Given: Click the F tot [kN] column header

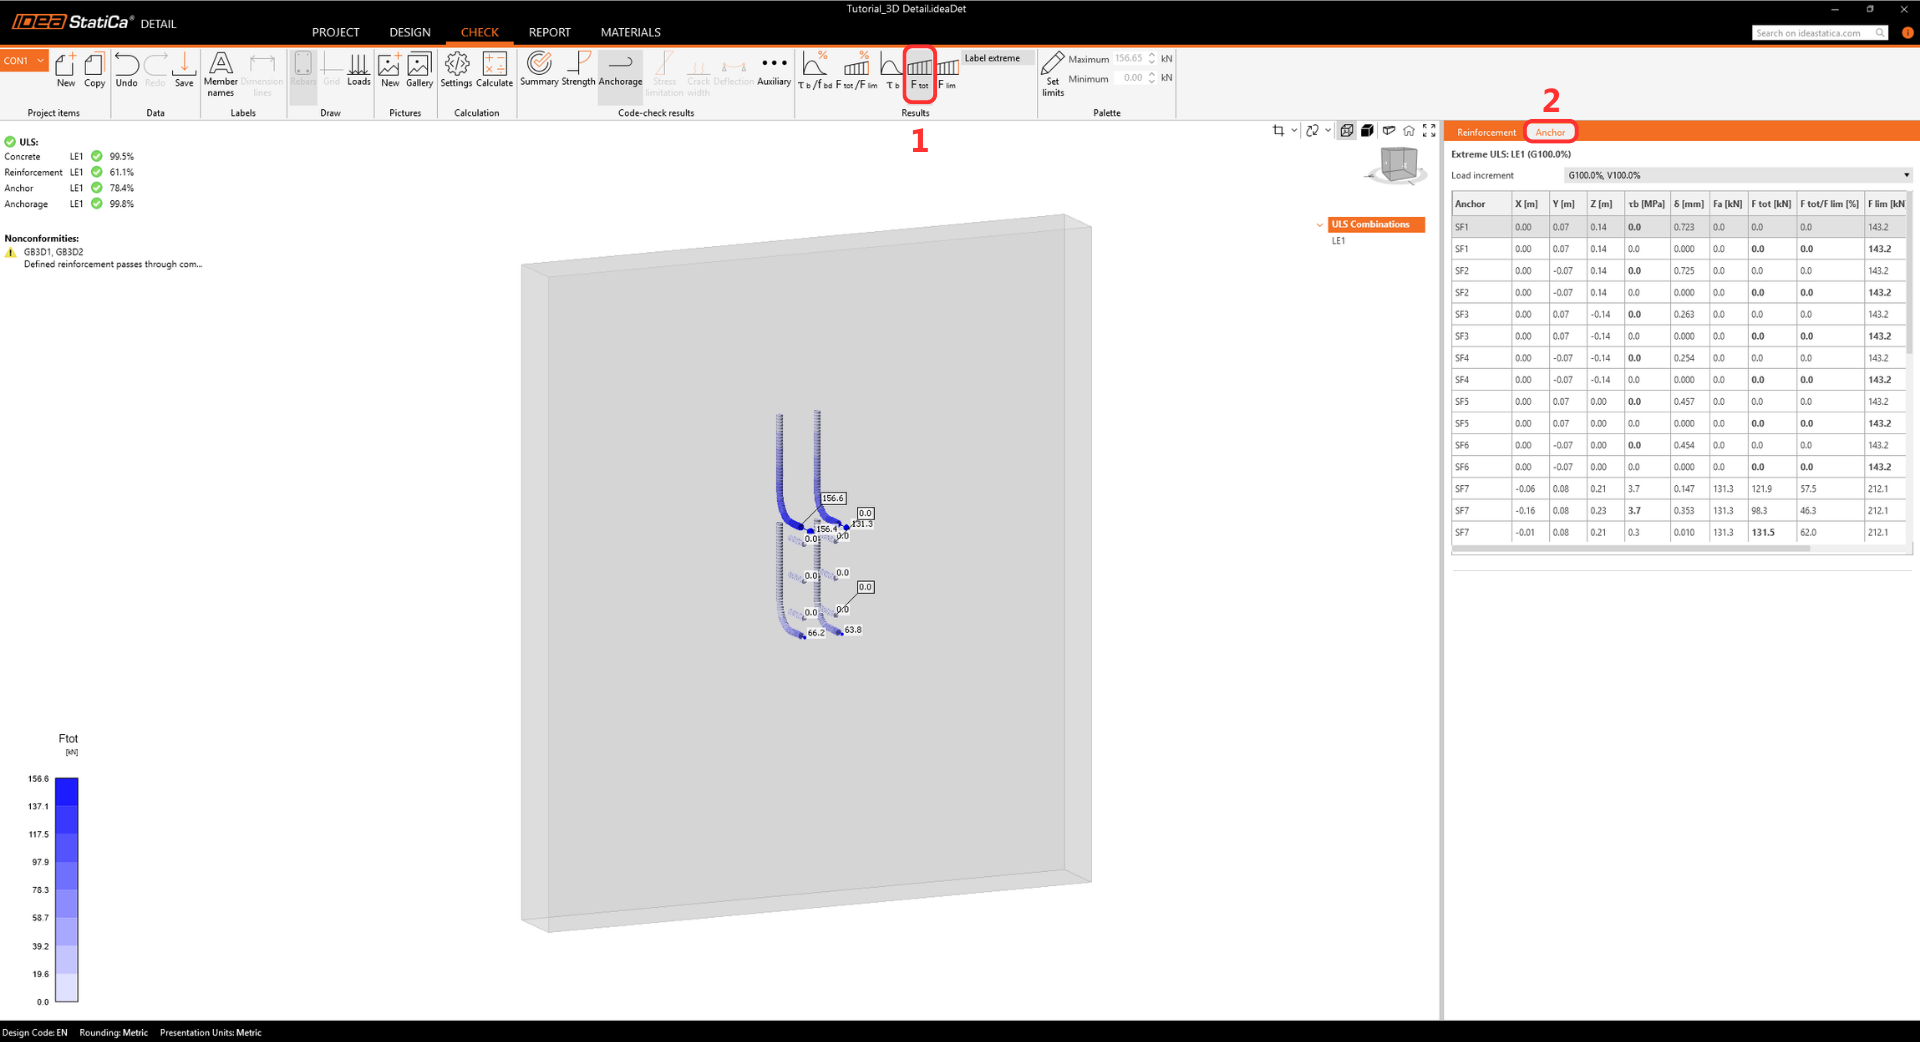Looking at the screenshot, I should (x=1771, y=204).
